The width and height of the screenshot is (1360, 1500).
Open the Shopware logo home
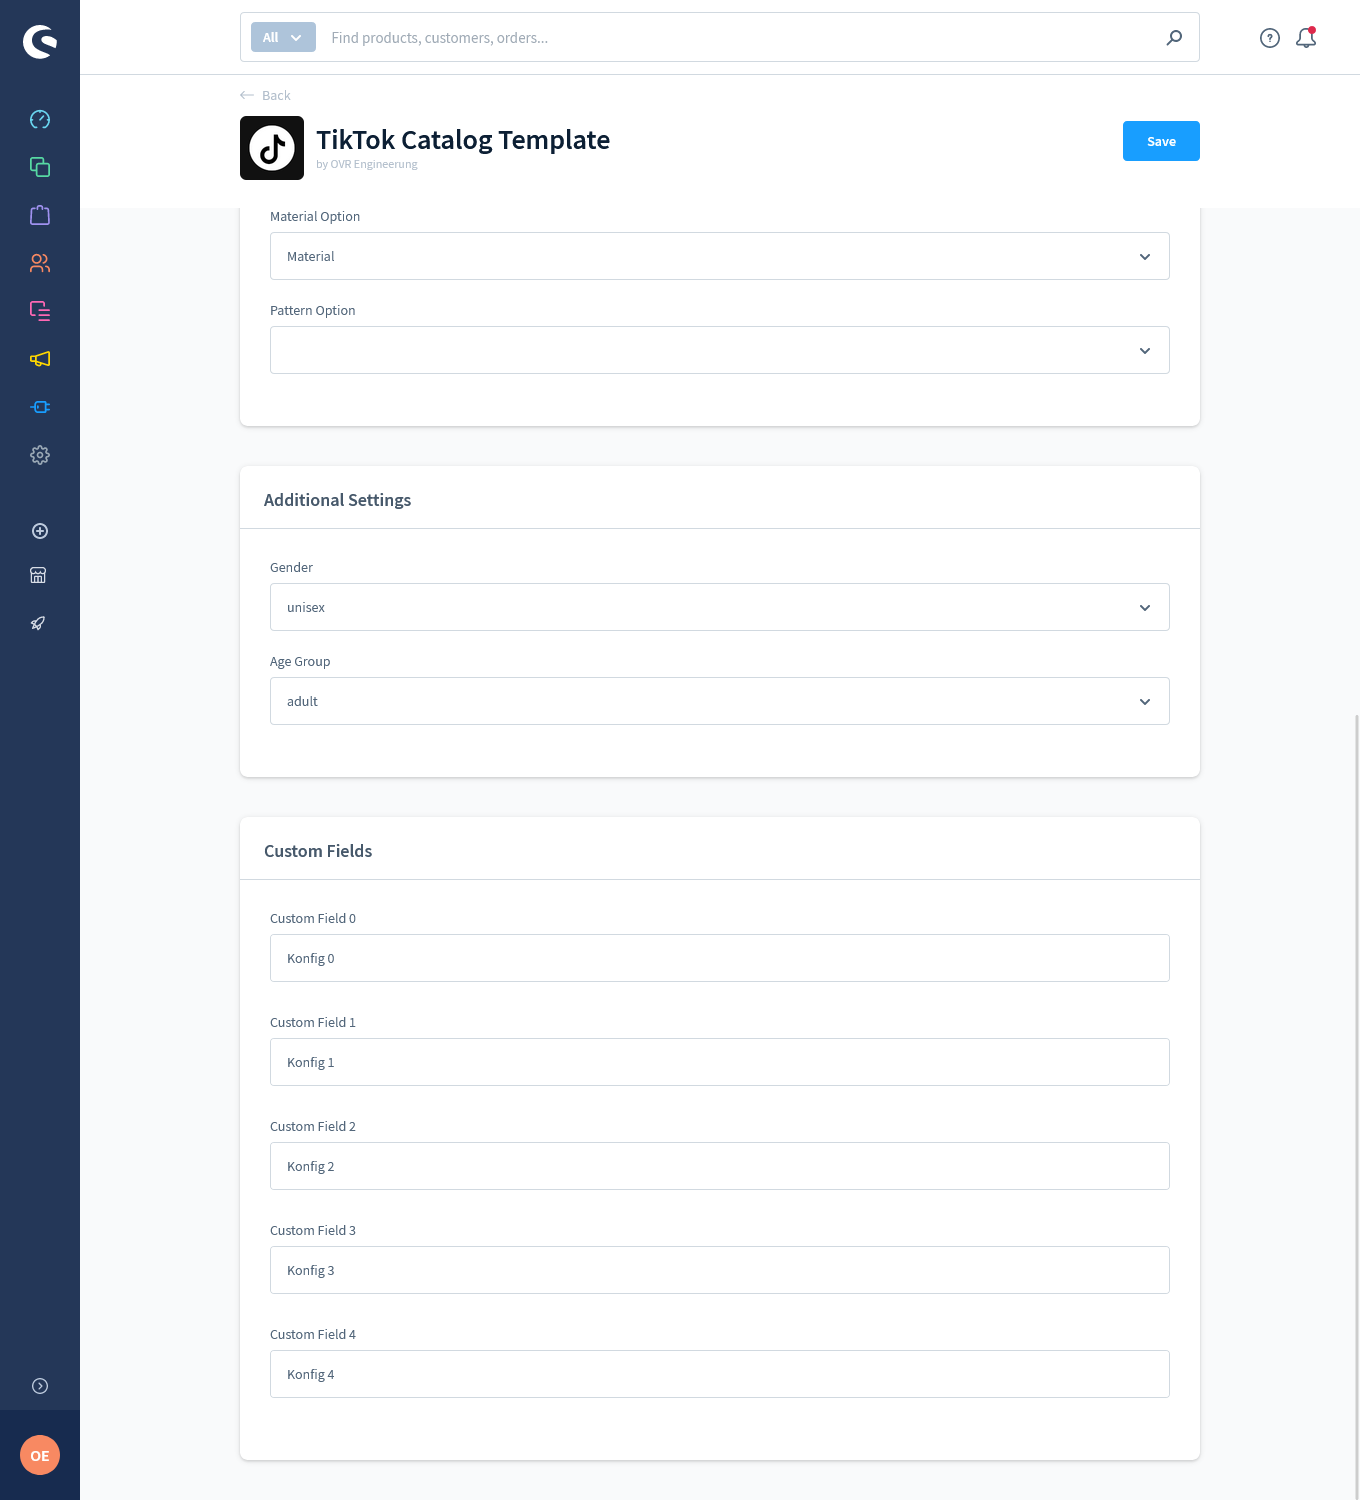click(x=40, y=42)
